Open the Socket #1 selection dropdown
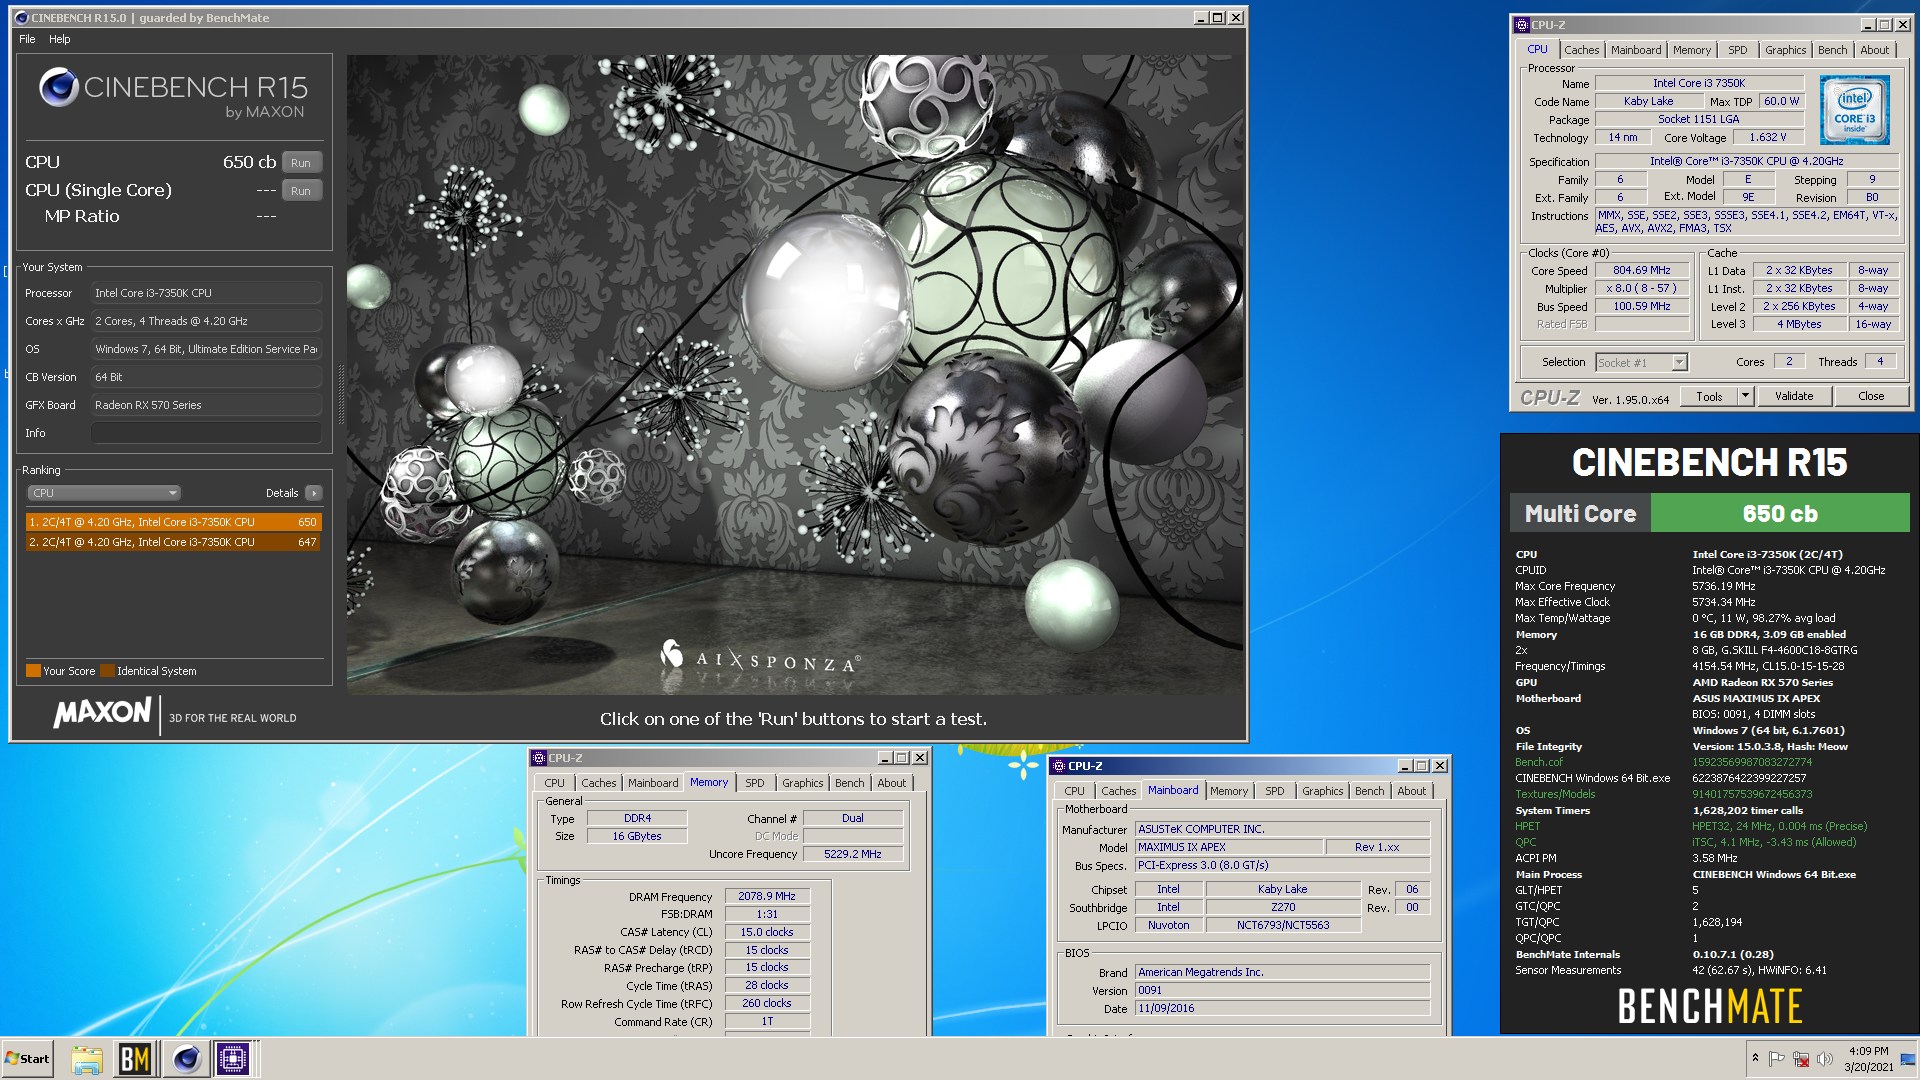Viewport: 1920px width, 1080px height. click(x=1641, y=362)
